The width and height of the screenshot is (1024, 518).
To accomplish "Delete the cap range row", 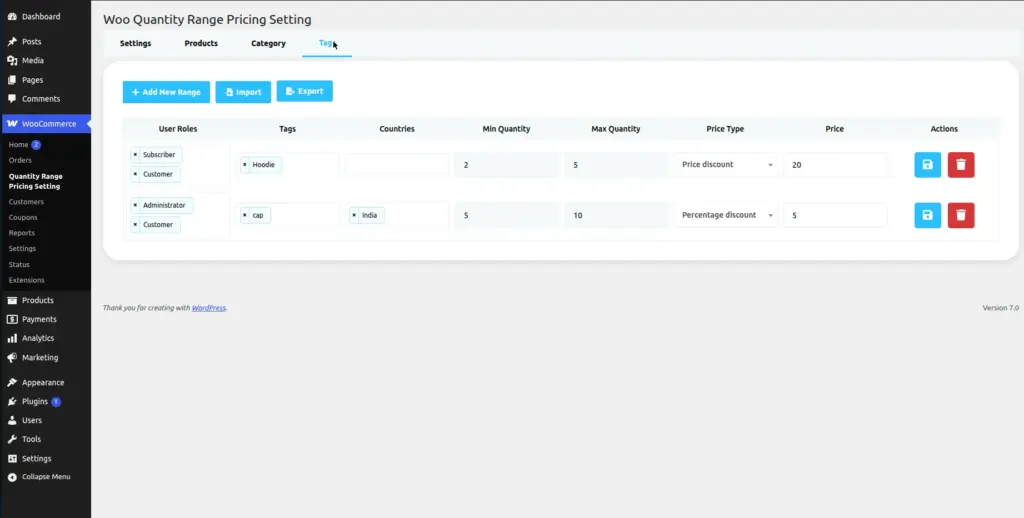I will click(x=961, y=216).
